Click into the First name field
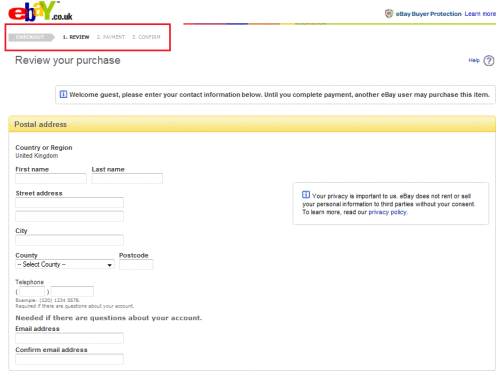Screen dimensions: 500x376 tap(51, 178)
